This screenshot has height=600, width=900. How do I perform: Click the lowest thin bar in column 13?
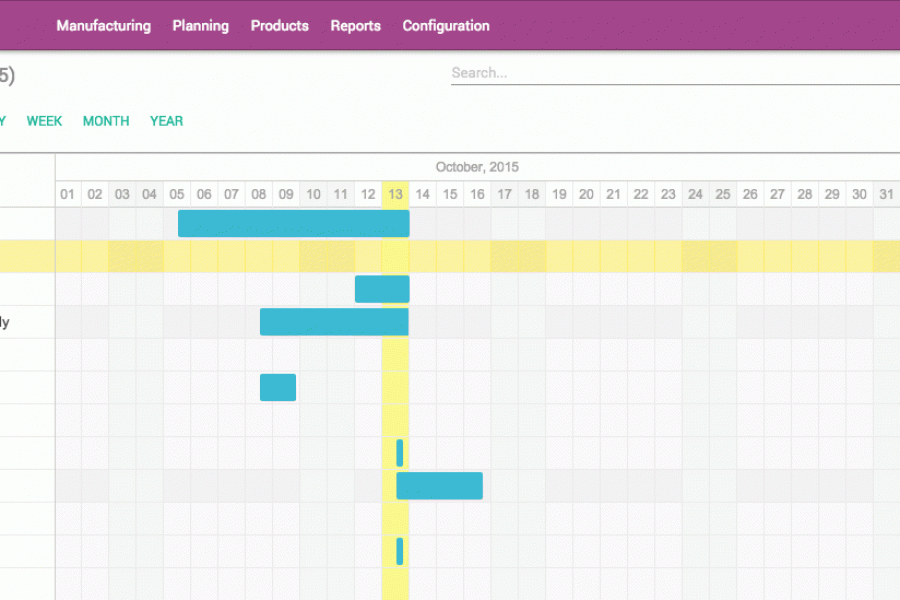[x=400, y=551]
